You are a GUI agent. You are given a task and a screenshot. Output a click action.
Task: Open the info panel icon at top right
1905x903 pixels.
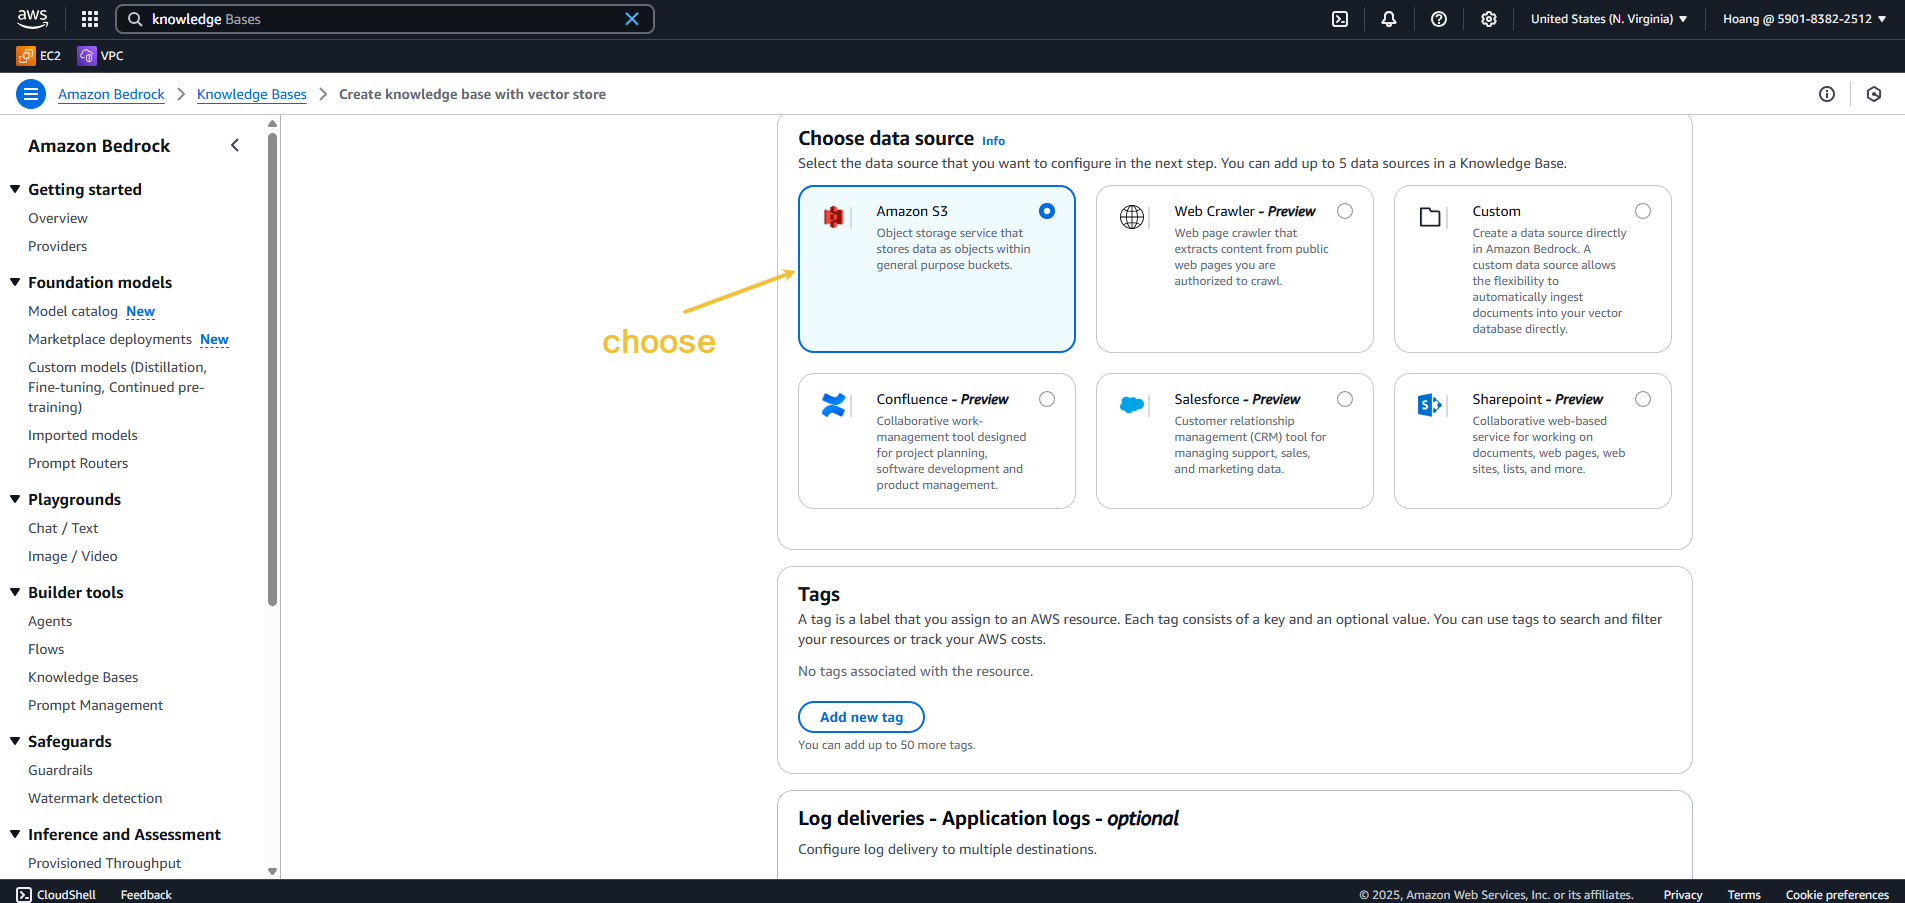(1827, 94)
